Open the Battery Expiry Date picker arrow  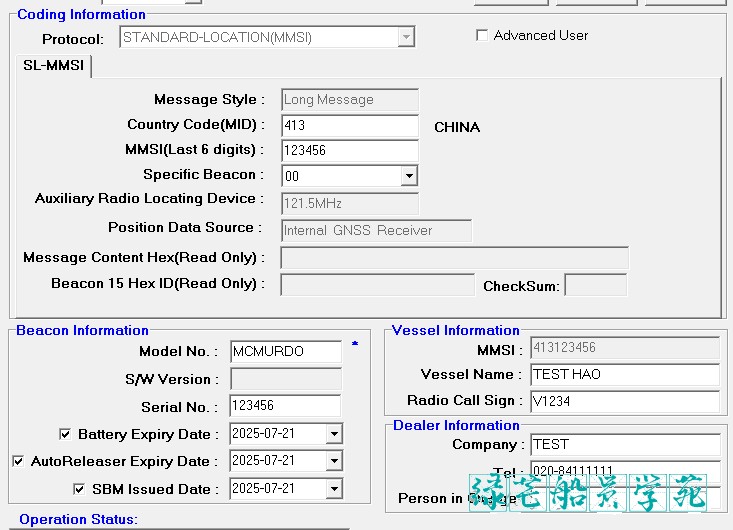(x=334, y=434)
